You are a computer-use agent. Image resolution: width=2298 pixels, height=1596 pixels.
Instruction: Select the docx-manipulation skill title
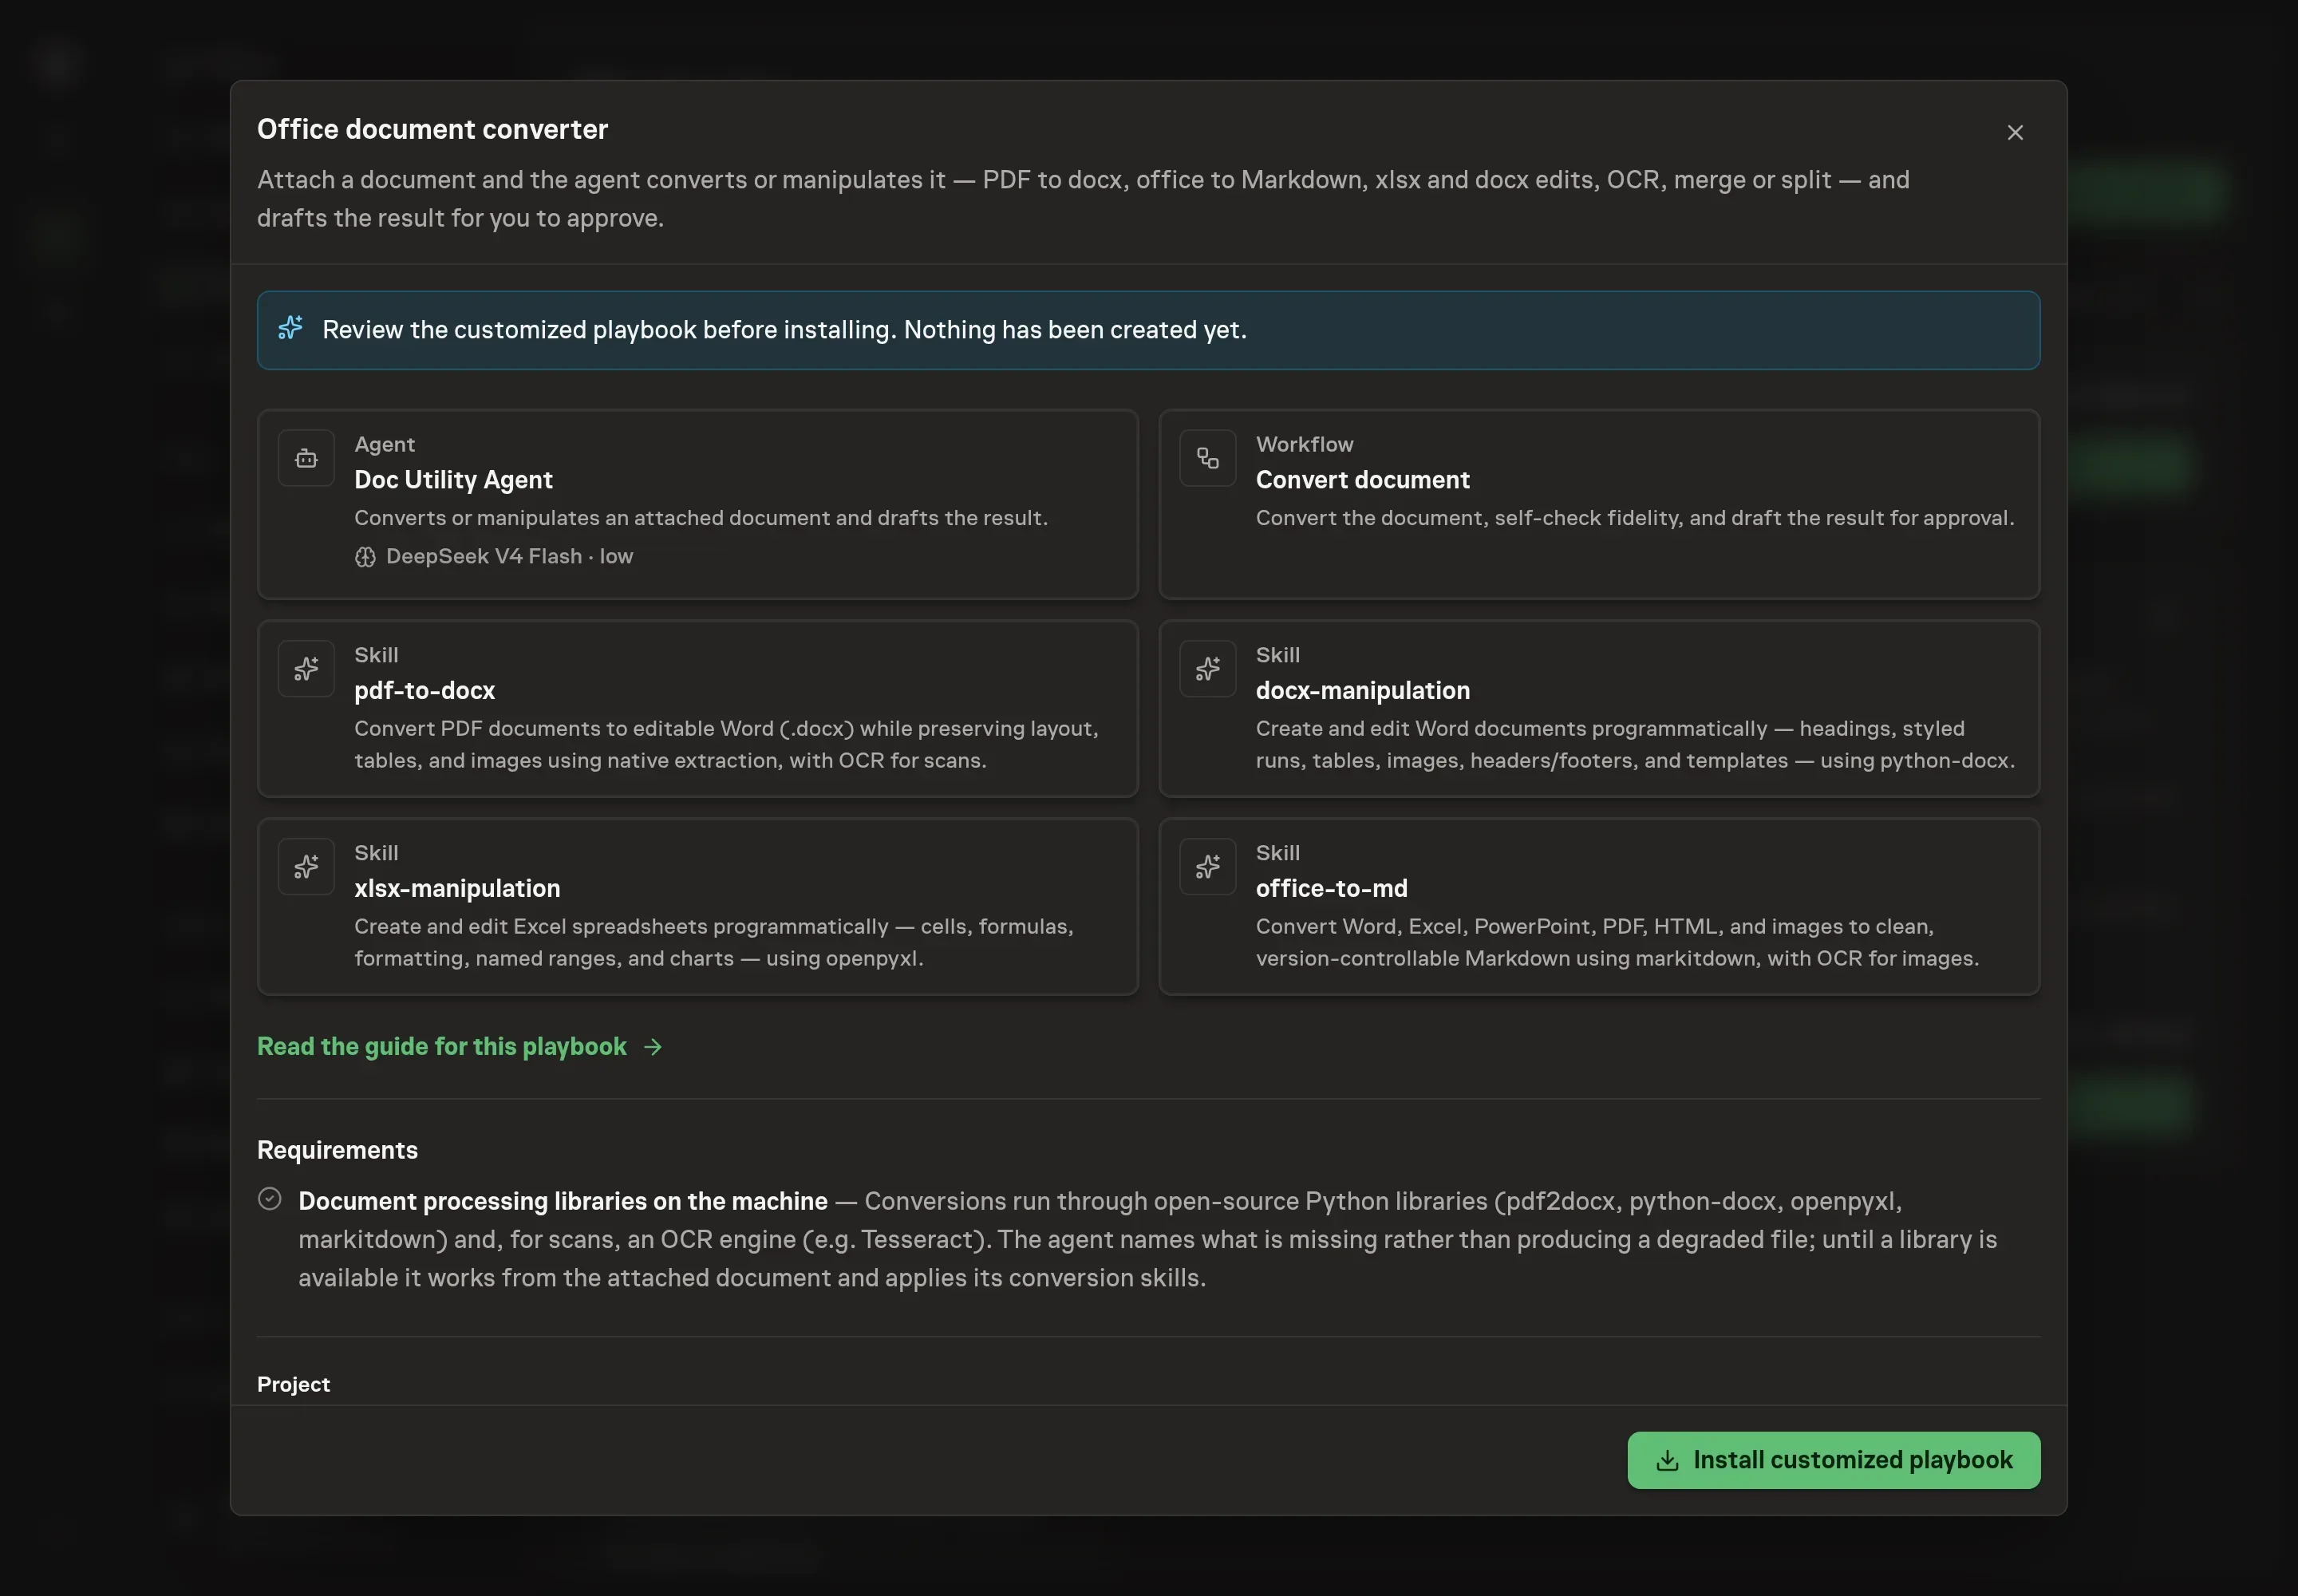click(x=1363, y=691)
